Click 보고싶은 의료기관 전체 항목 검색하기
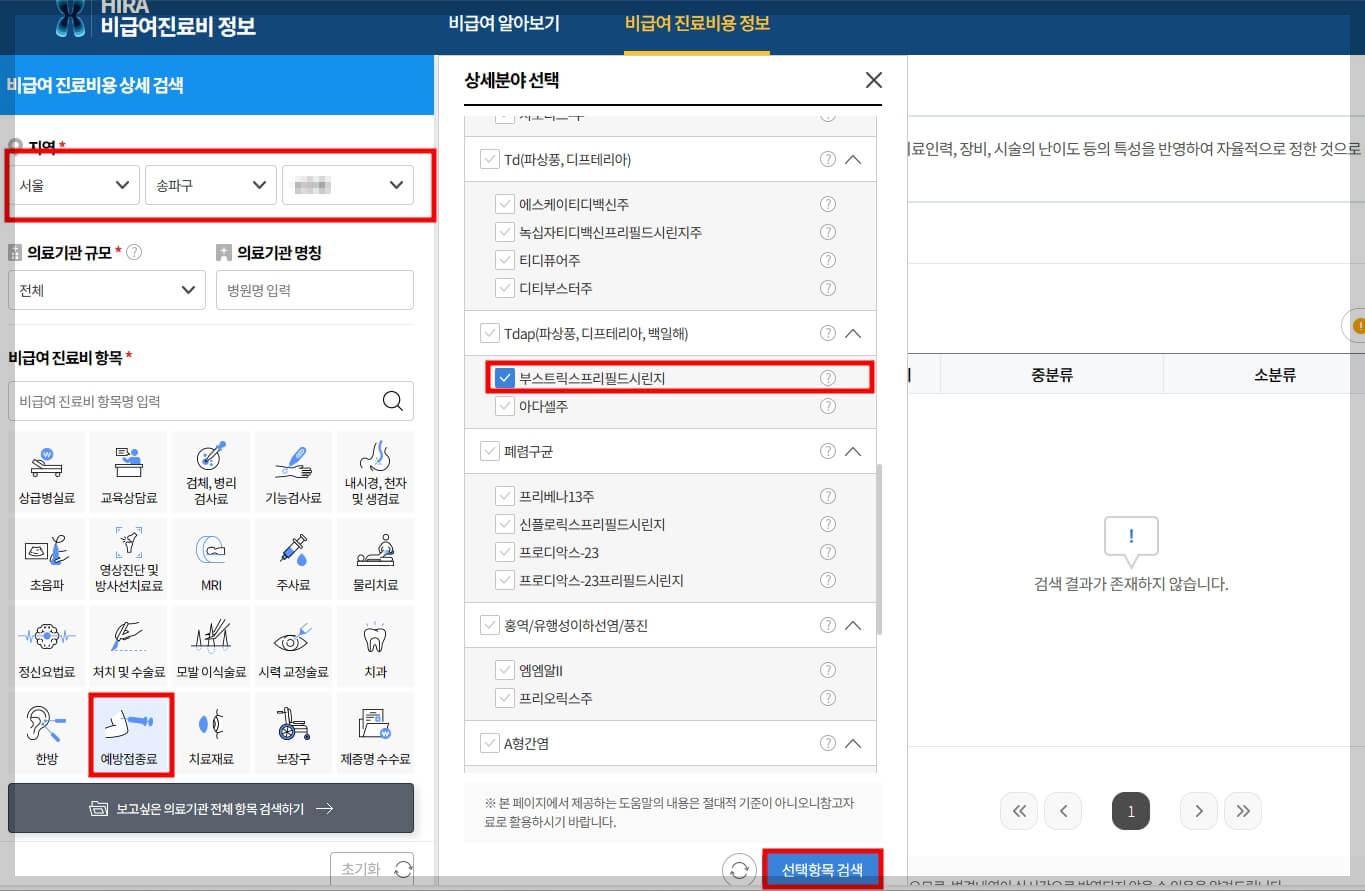The width and height of the screenshot is (1365, 891). 211,808
